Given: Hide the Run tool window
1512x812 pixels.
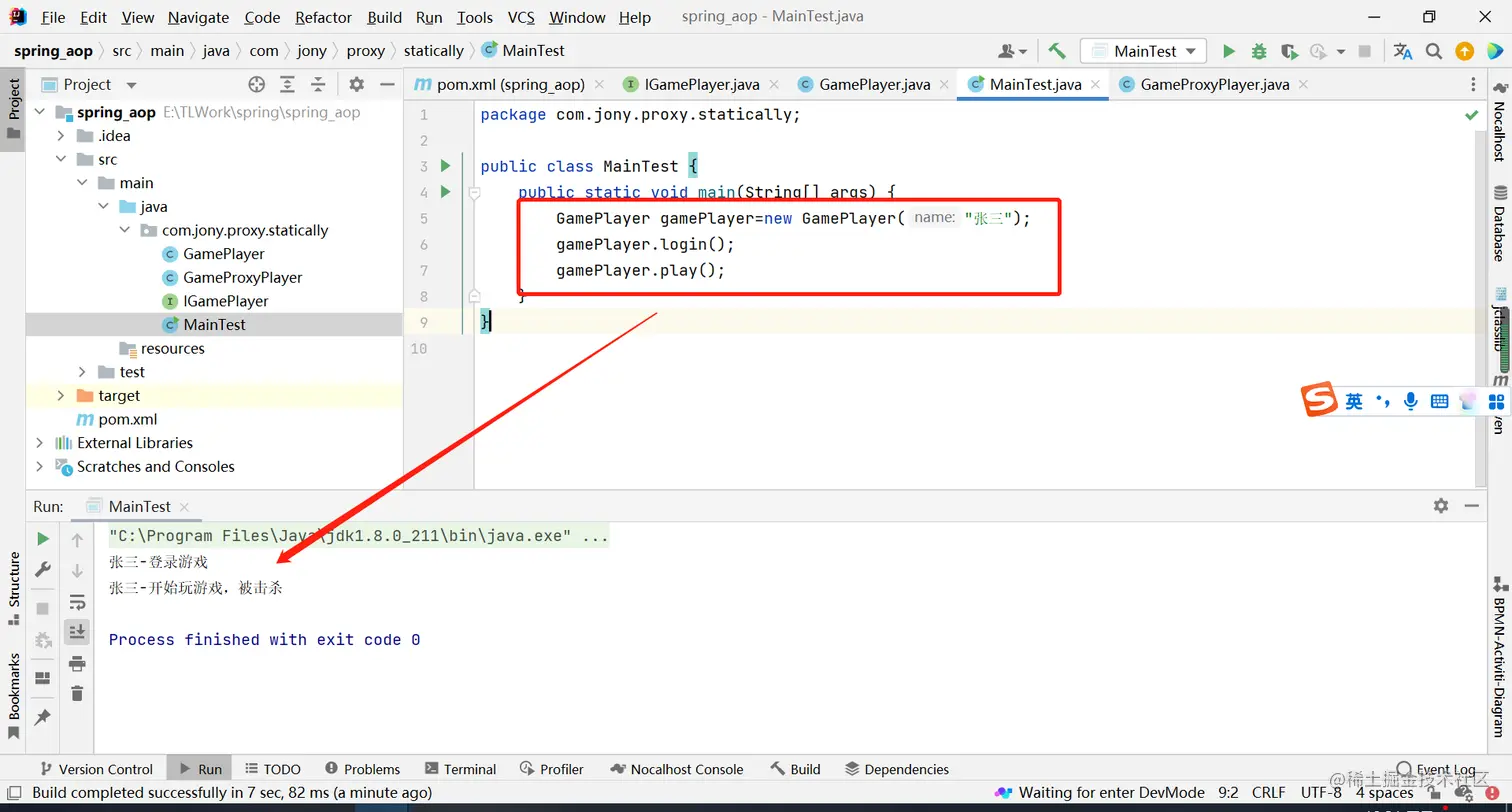Looking at the screenshot, I should (1471, 506).
